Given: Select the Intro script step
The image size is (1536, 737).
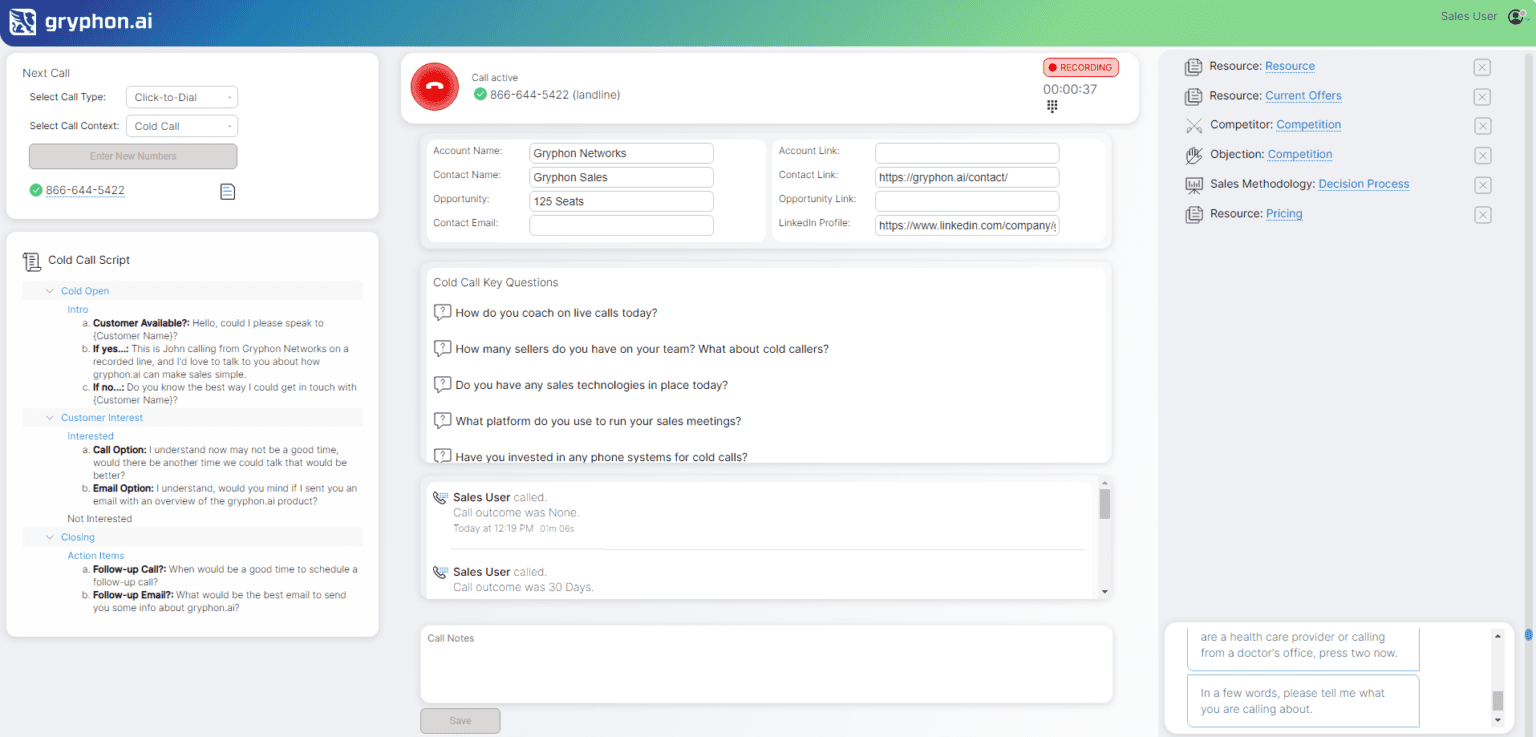Looking at the screenshot, I should pyautogui.click(x=78, y=310).
